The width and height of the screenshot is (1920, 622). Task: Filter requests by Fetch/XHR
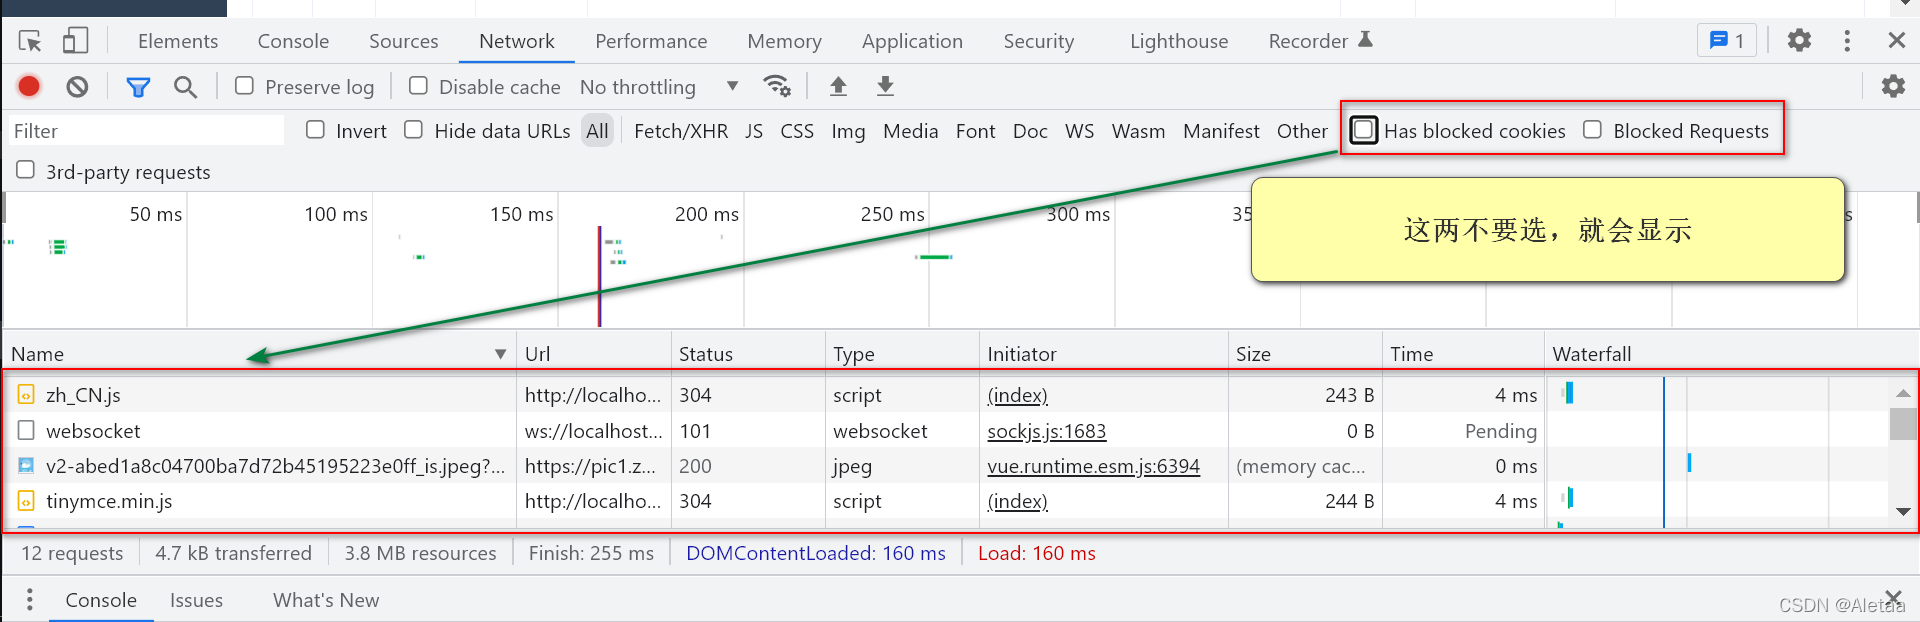(x=681, y=131)
